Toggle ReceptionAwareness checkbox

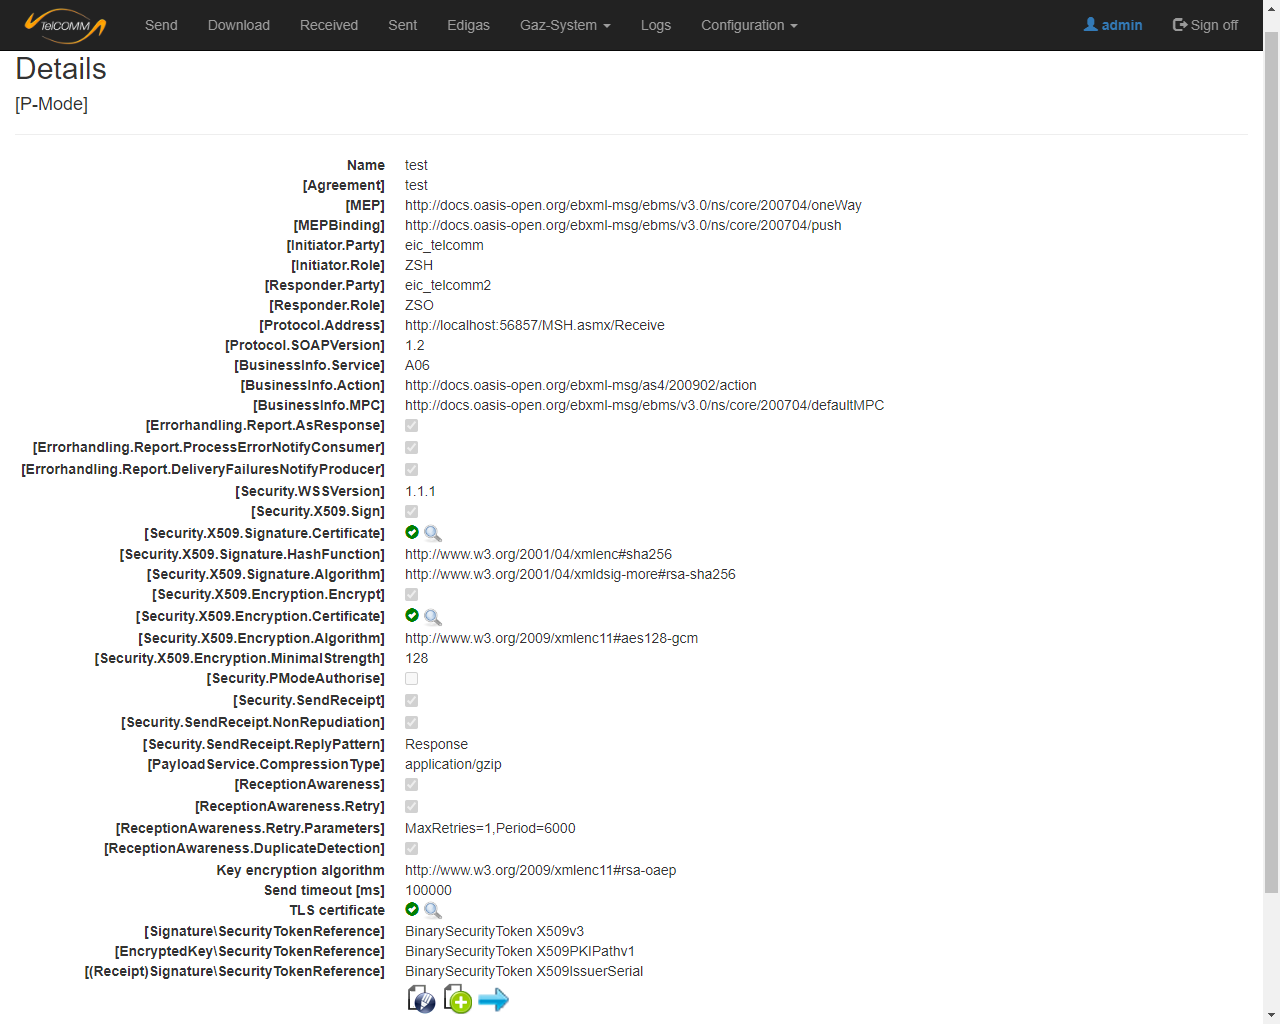click(411, 785)
